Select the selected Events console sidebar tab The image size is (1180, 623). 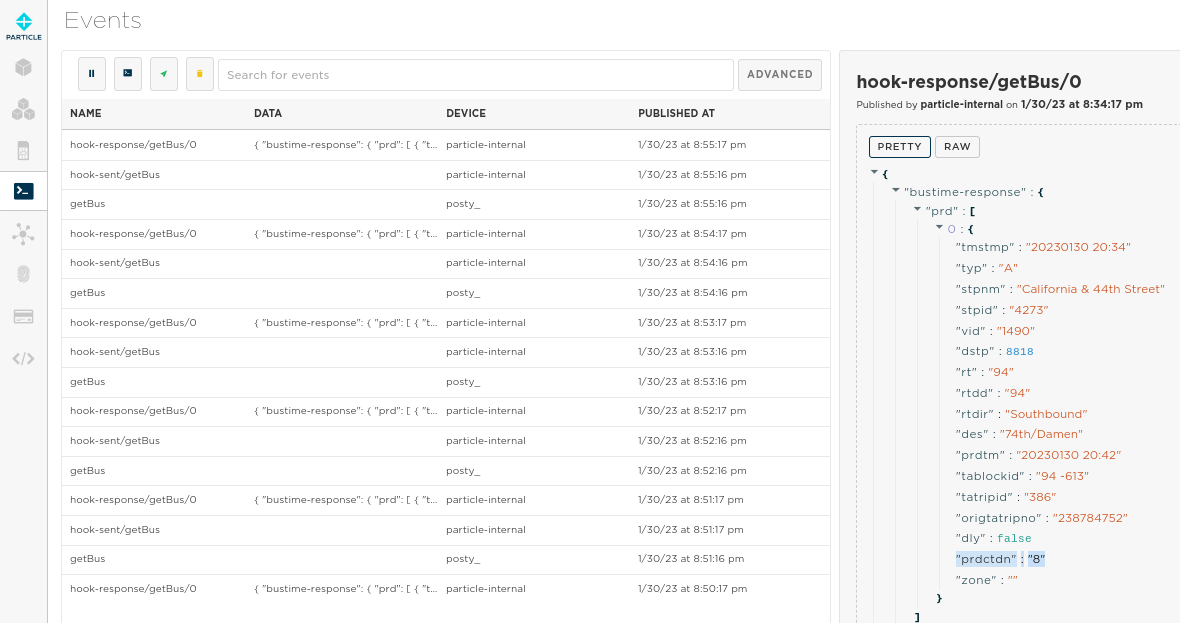pos(23,191)
